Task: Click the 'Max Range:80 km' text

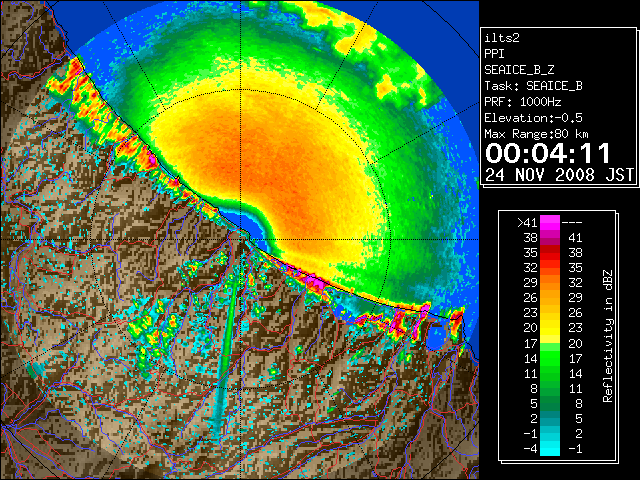Action: click(x=536, y=134)
